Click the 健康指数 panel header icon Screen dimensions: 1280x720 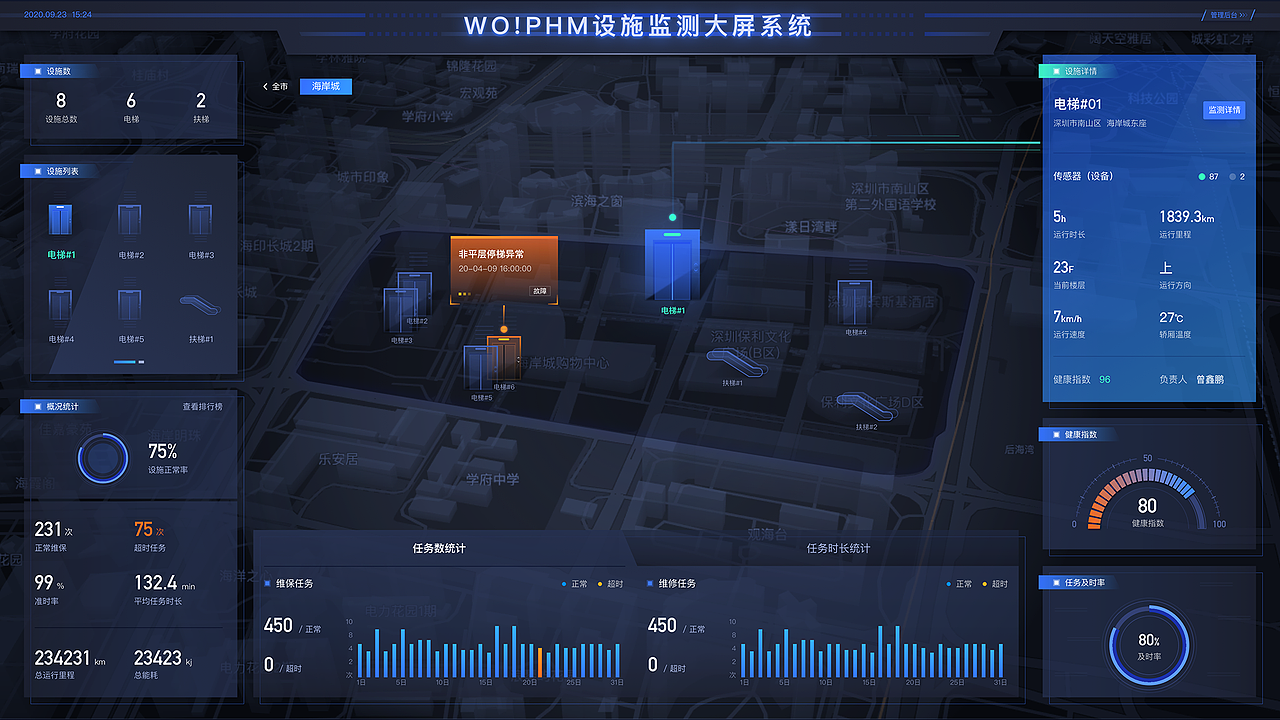[1055, 435]
